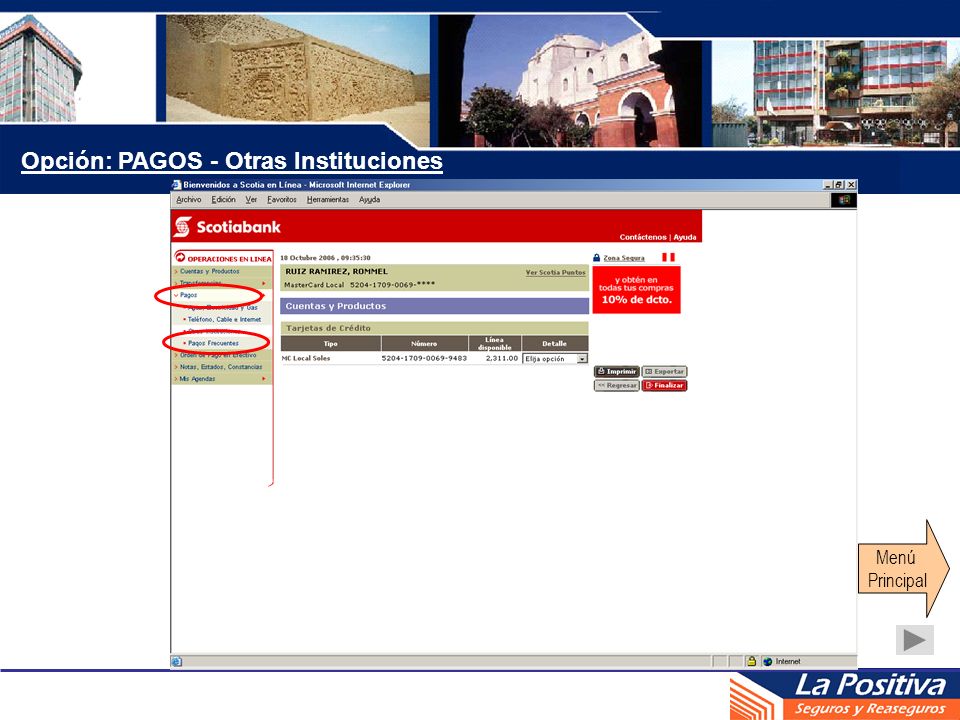Click the status bar page icon

tap(176, 661)
